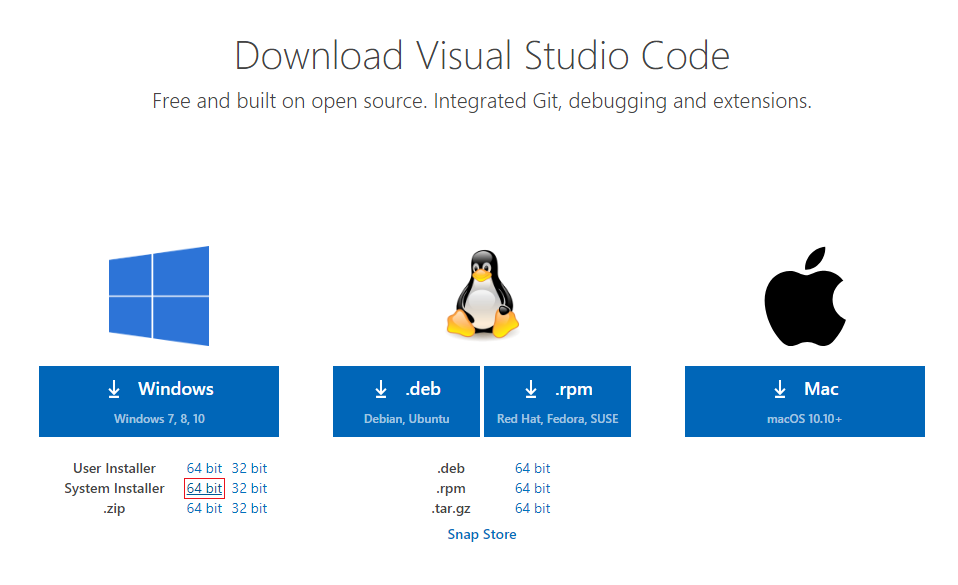Click the '.deb' label in the Linux list

pos(451,468)
